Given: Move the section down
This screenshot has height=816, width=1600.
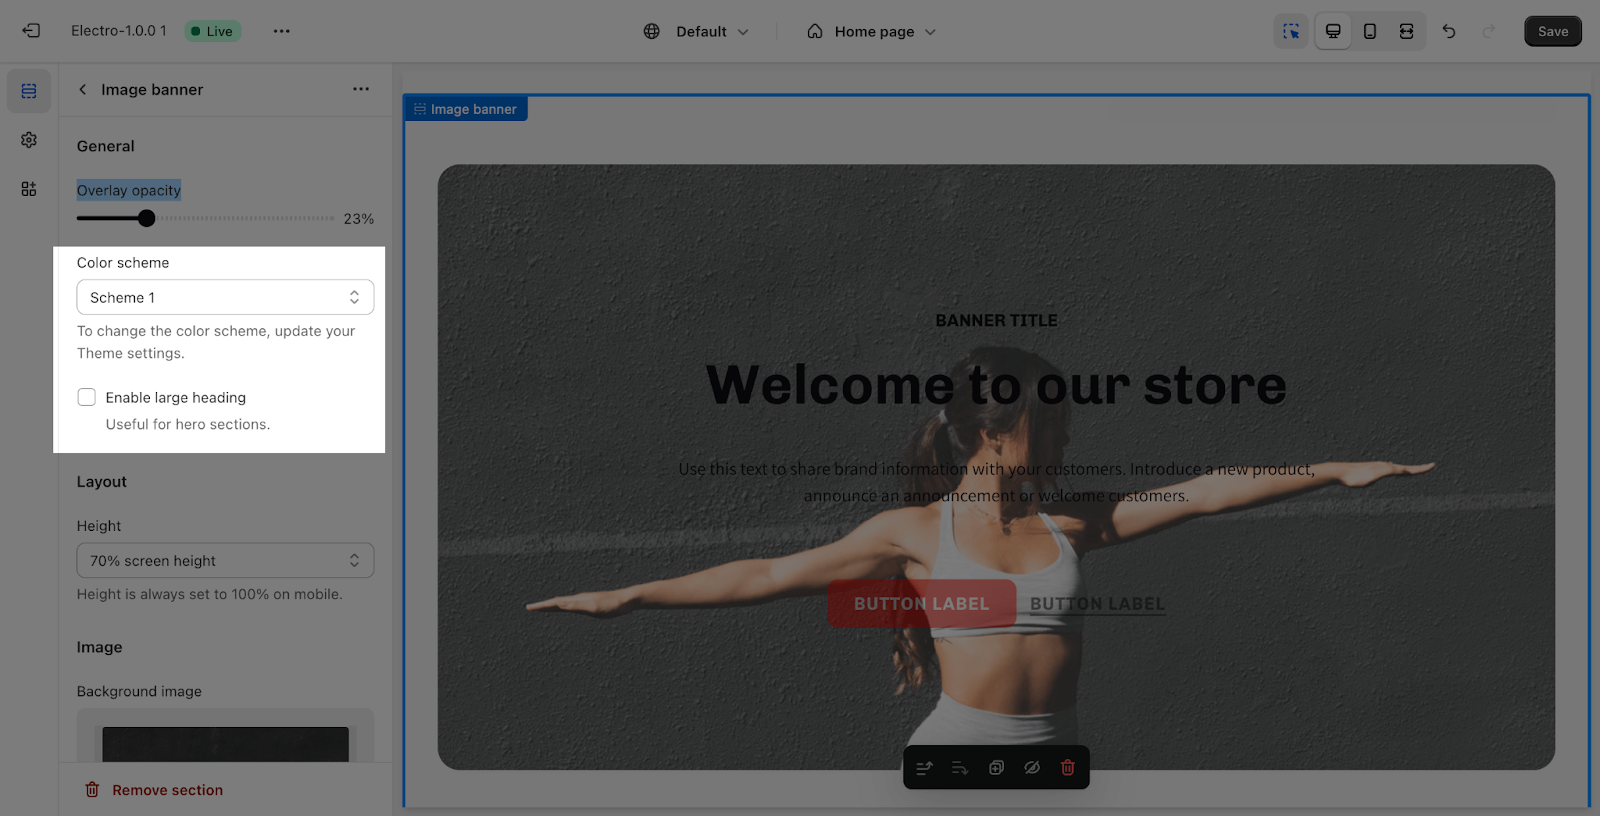Looking at the screenshot, I should tap(960, 768).
